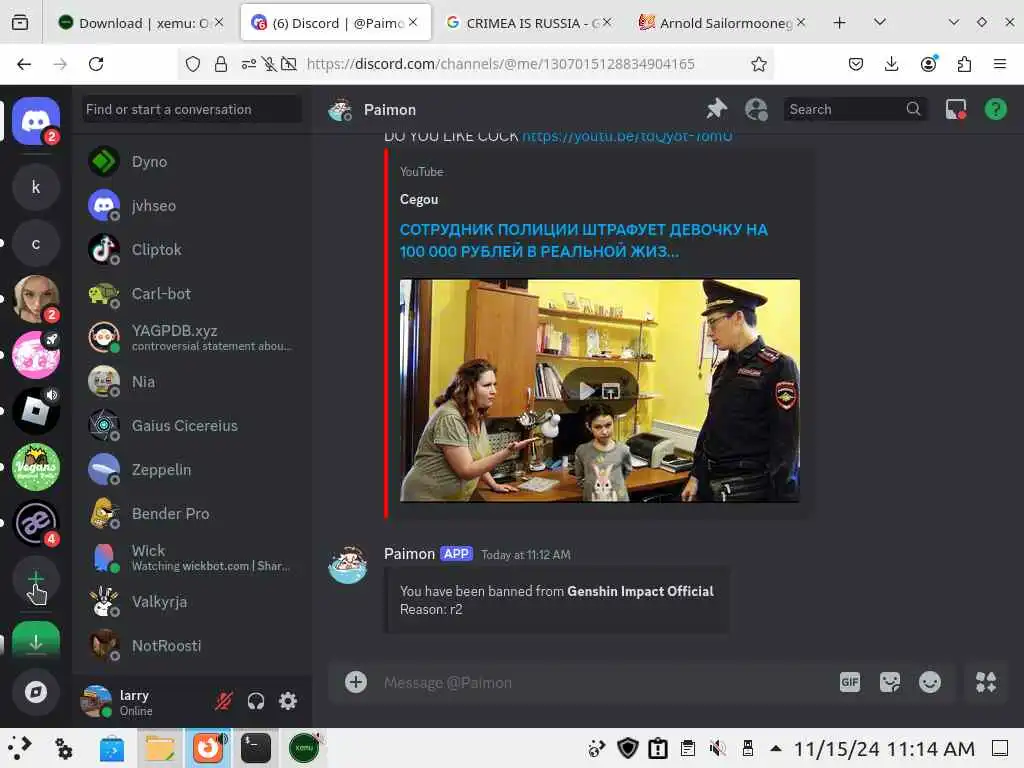Bookmark this page with star icon
The height and width of the screenshot is (768, 1024).
(758, 64)
